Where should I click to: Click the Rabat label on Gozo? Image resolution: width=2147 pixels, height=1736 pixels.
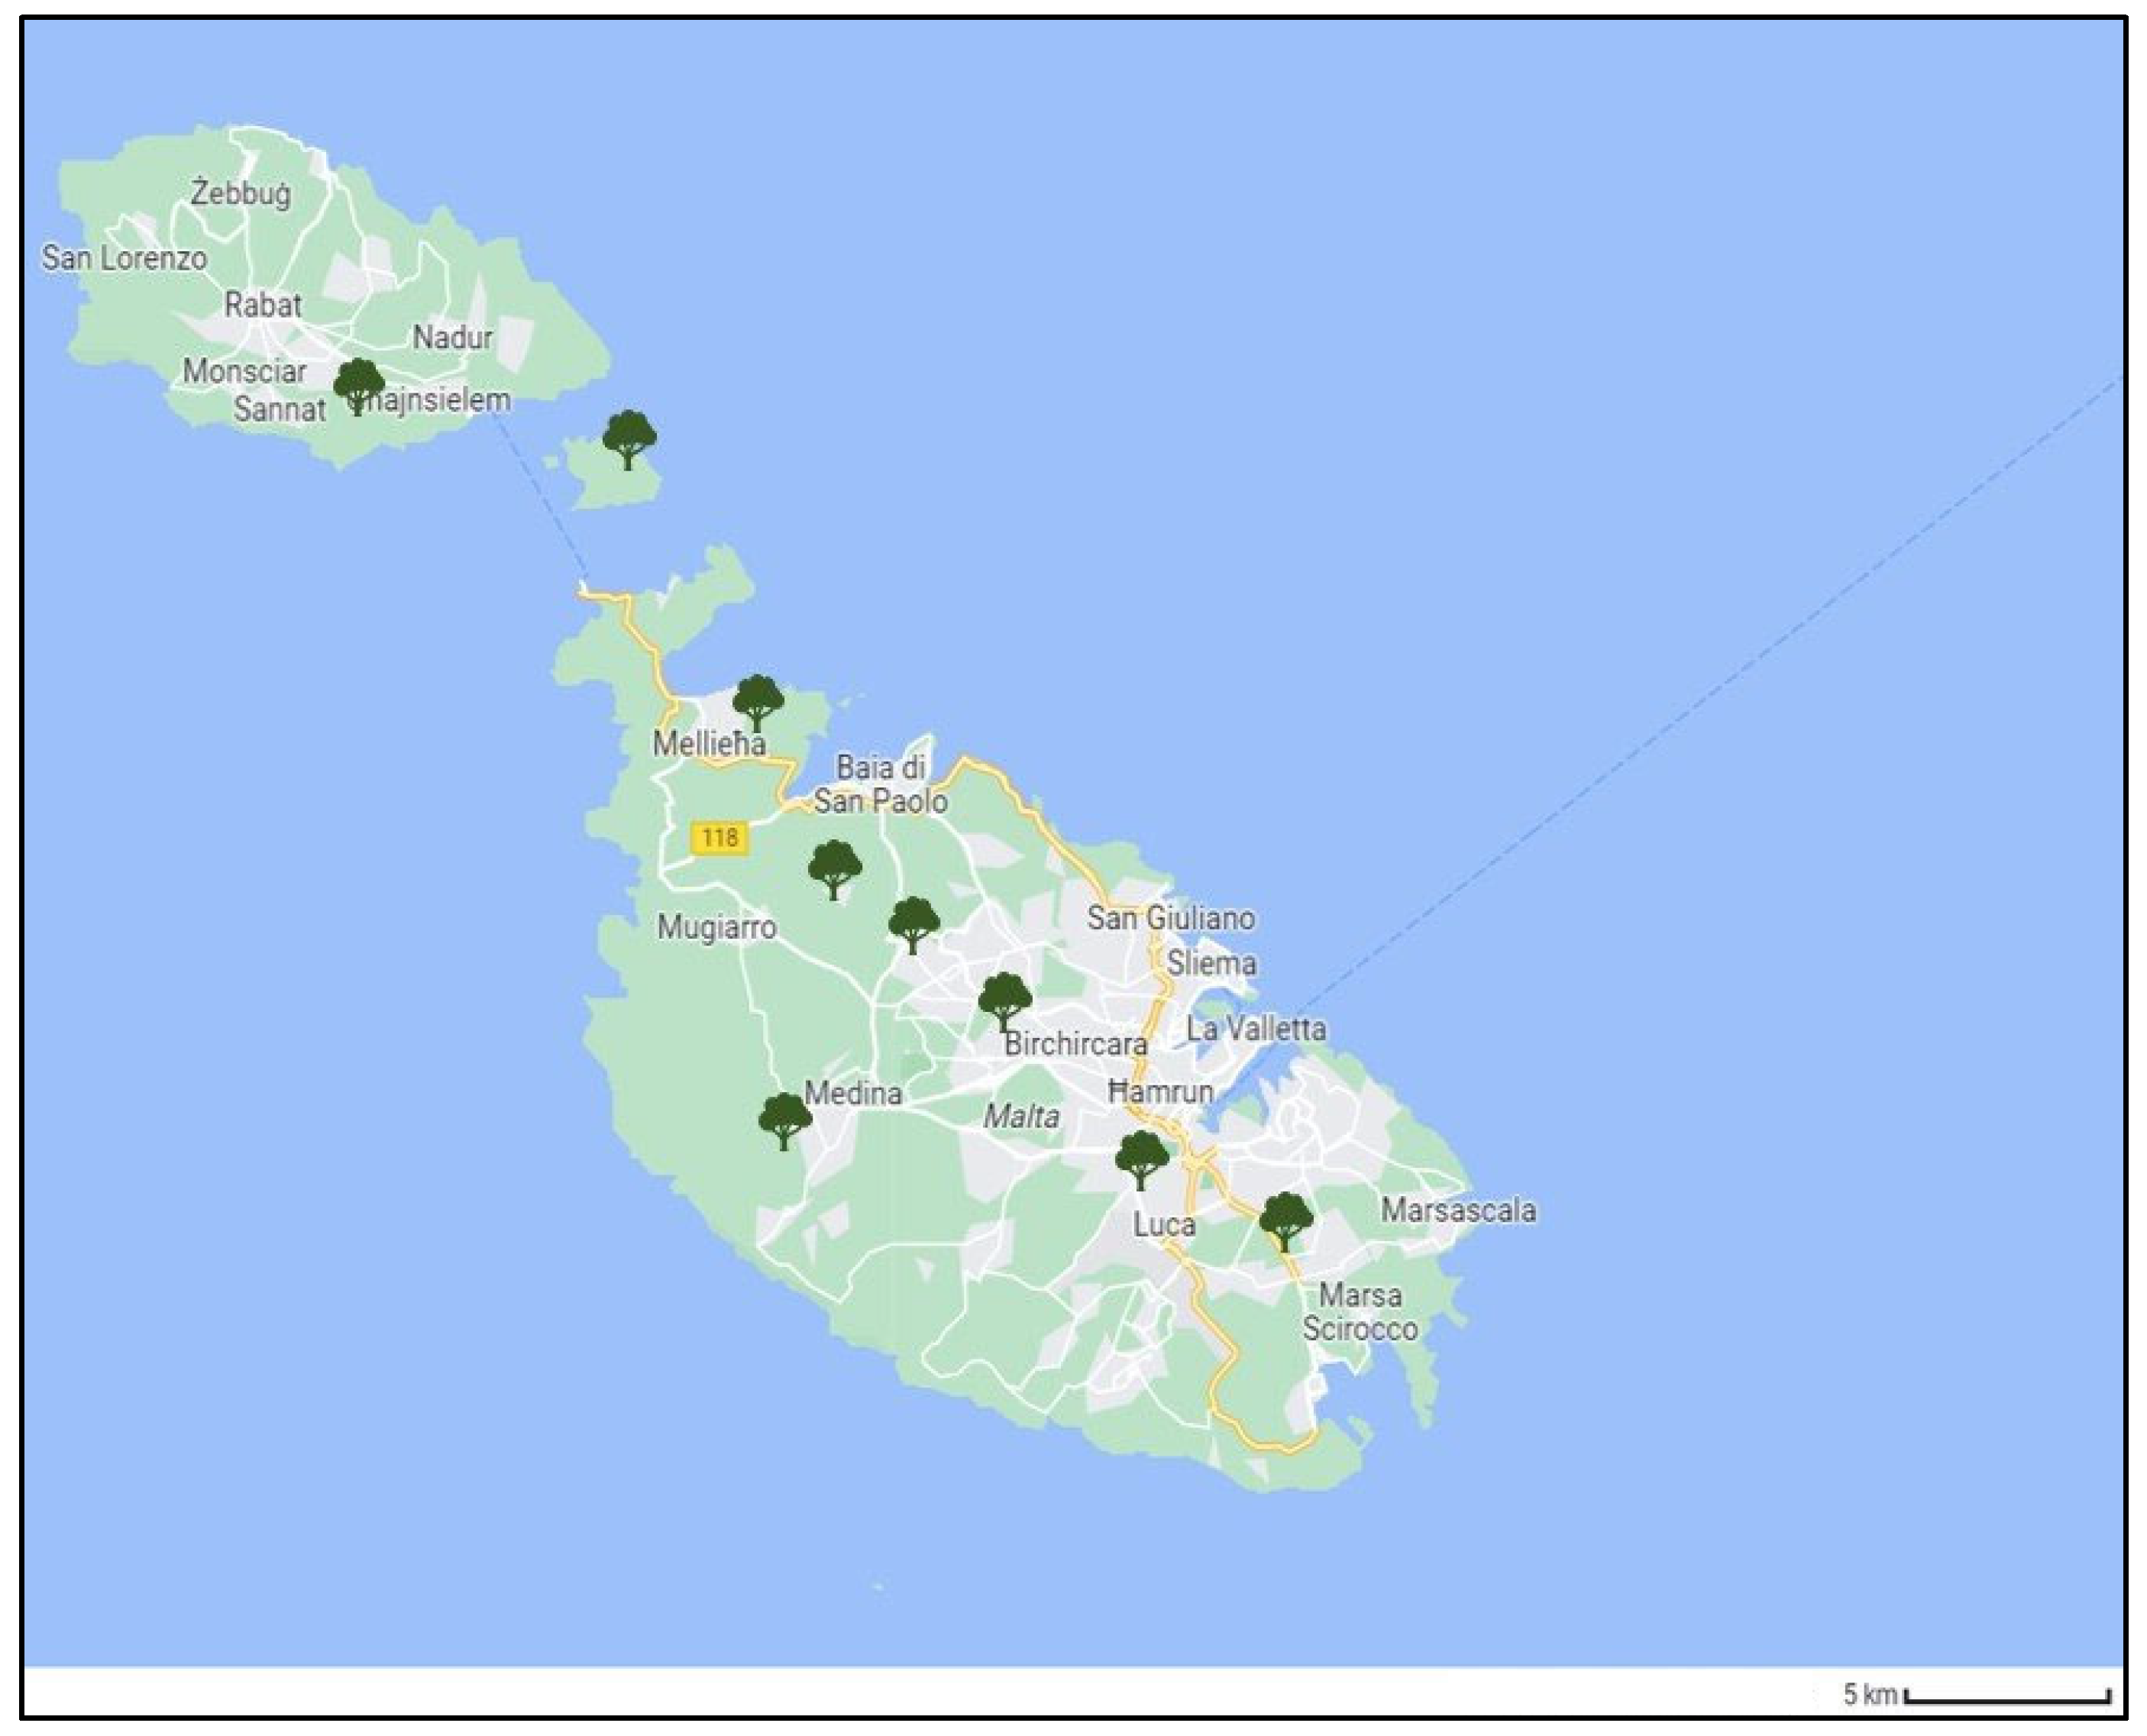(x=262, y=305)
